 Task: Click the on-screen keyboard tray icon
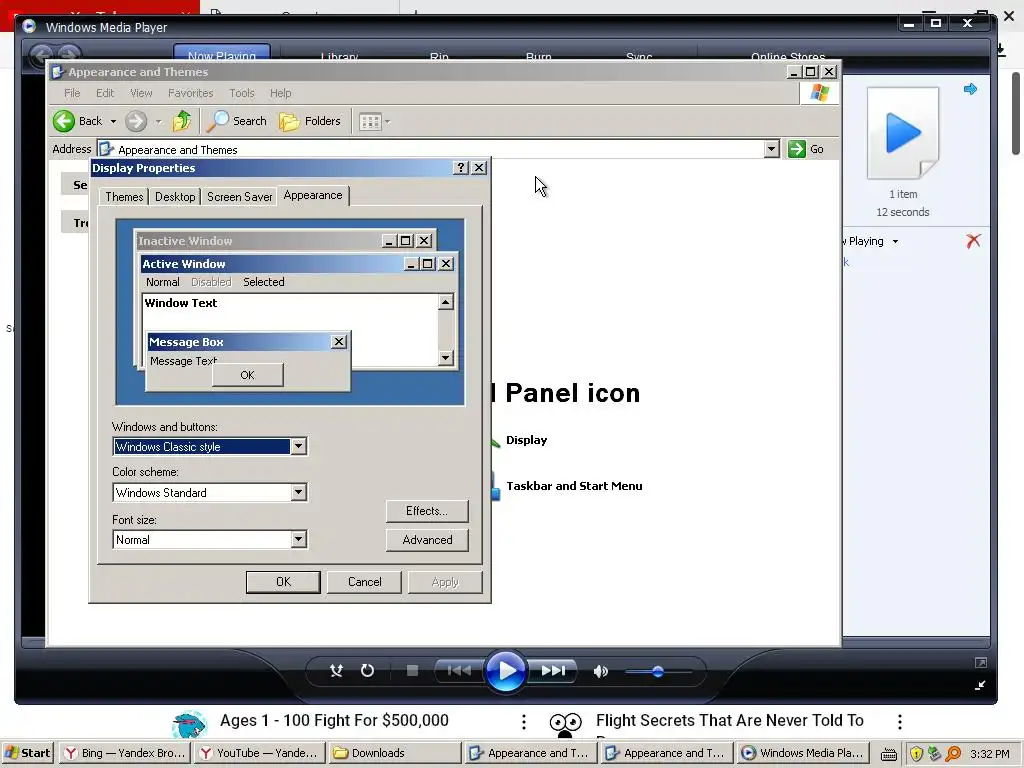[x=888, y=754]
